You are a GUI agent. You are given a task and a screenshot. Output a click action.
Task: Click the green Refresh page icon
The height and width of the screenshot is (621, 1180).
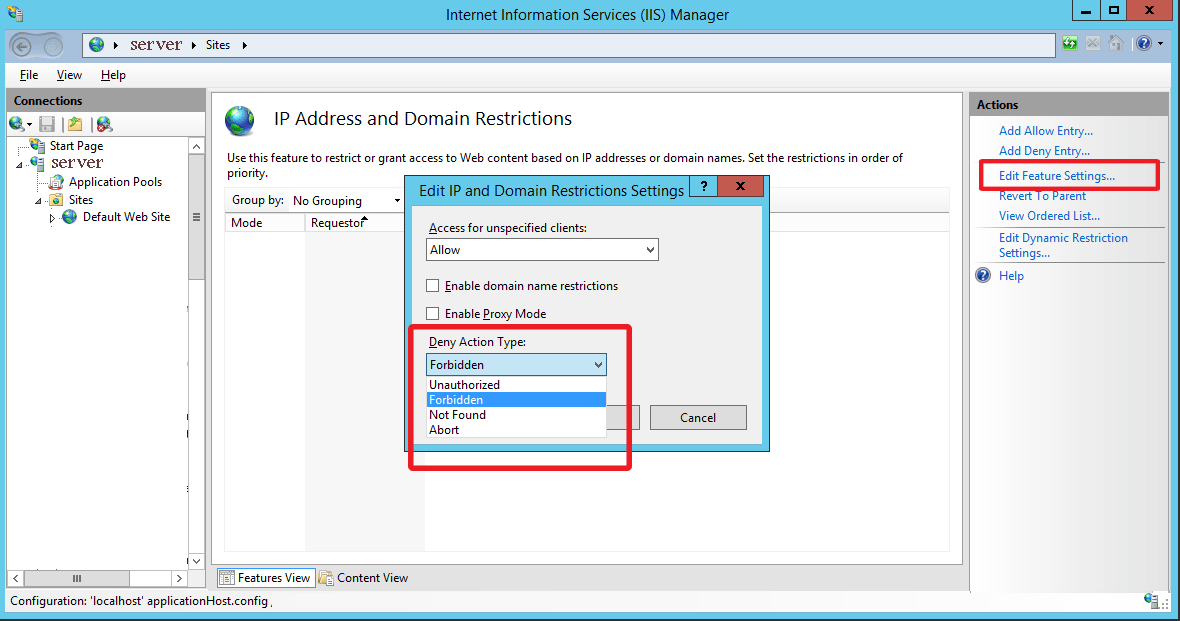1069,44
